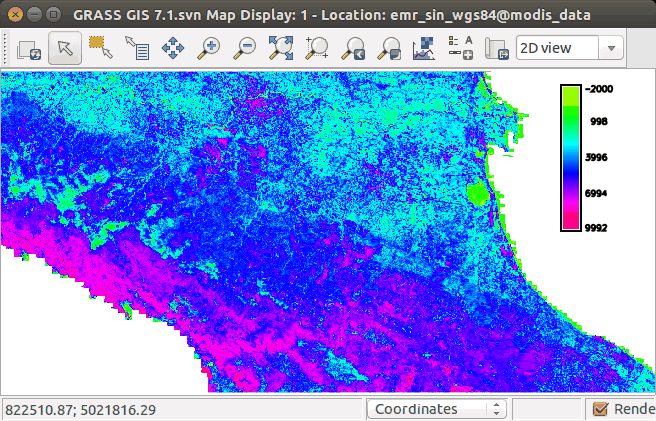Image resolution: width=656 pixels, height=421 pixels.
Task: Expand the 2D view mode dropdown
Action: click(x=569, y=48)
